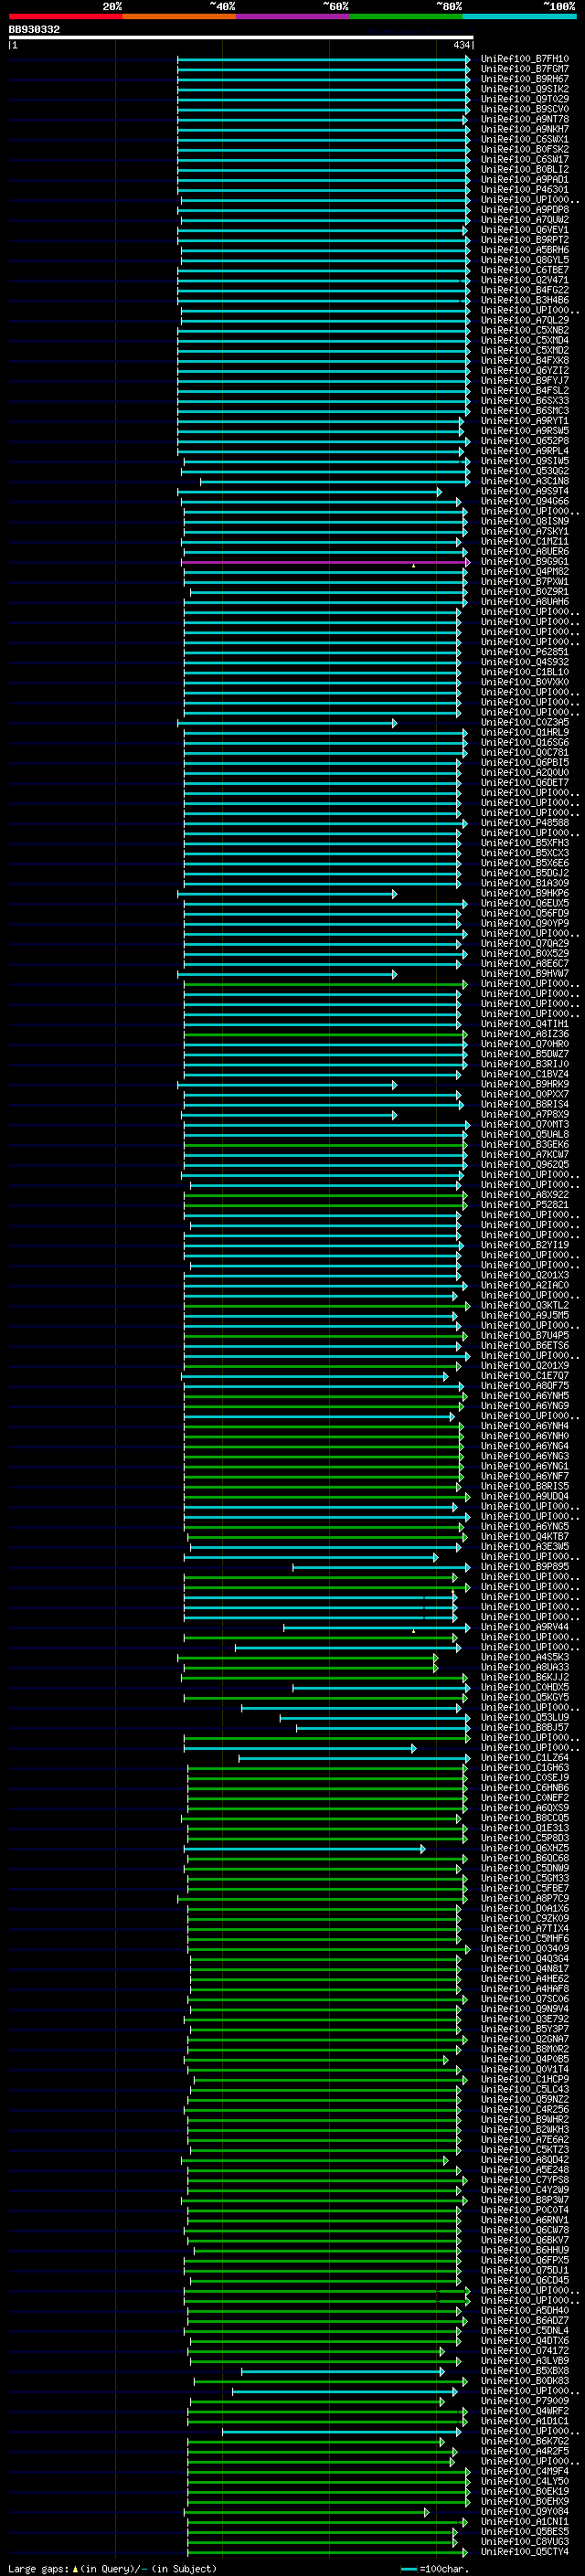Image resolution: width=585 pixels, height=2576 pixels.
Task: Open entry UniRef100_Q5UAL8
Action: [524, 1135]
